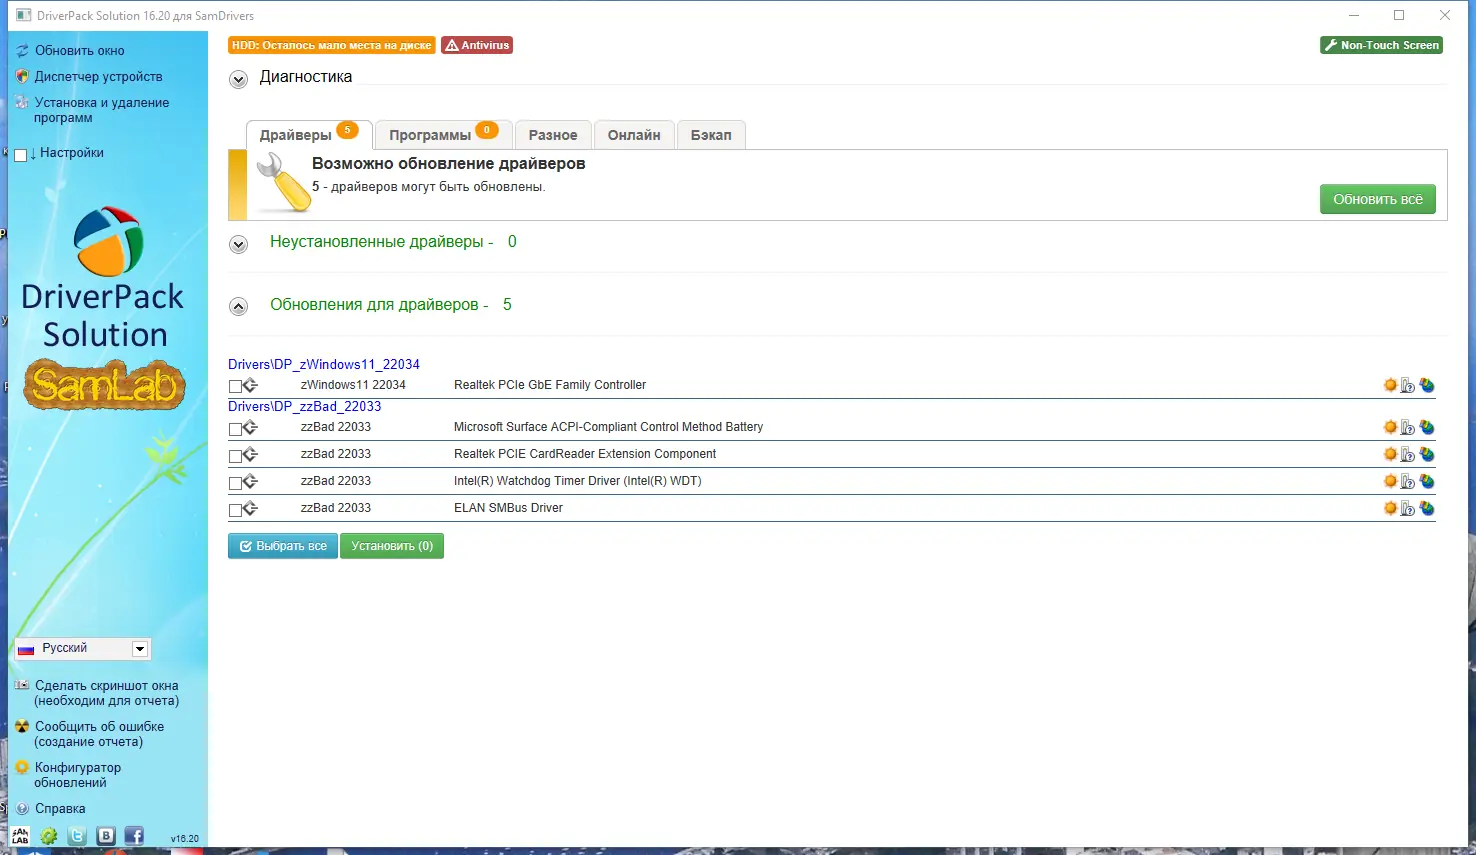Viewport: 1476px width, 855px height.
Task: Open the Drivers\DP_zWindows11_22034 folder link
Action: click(x=324, y=364)
